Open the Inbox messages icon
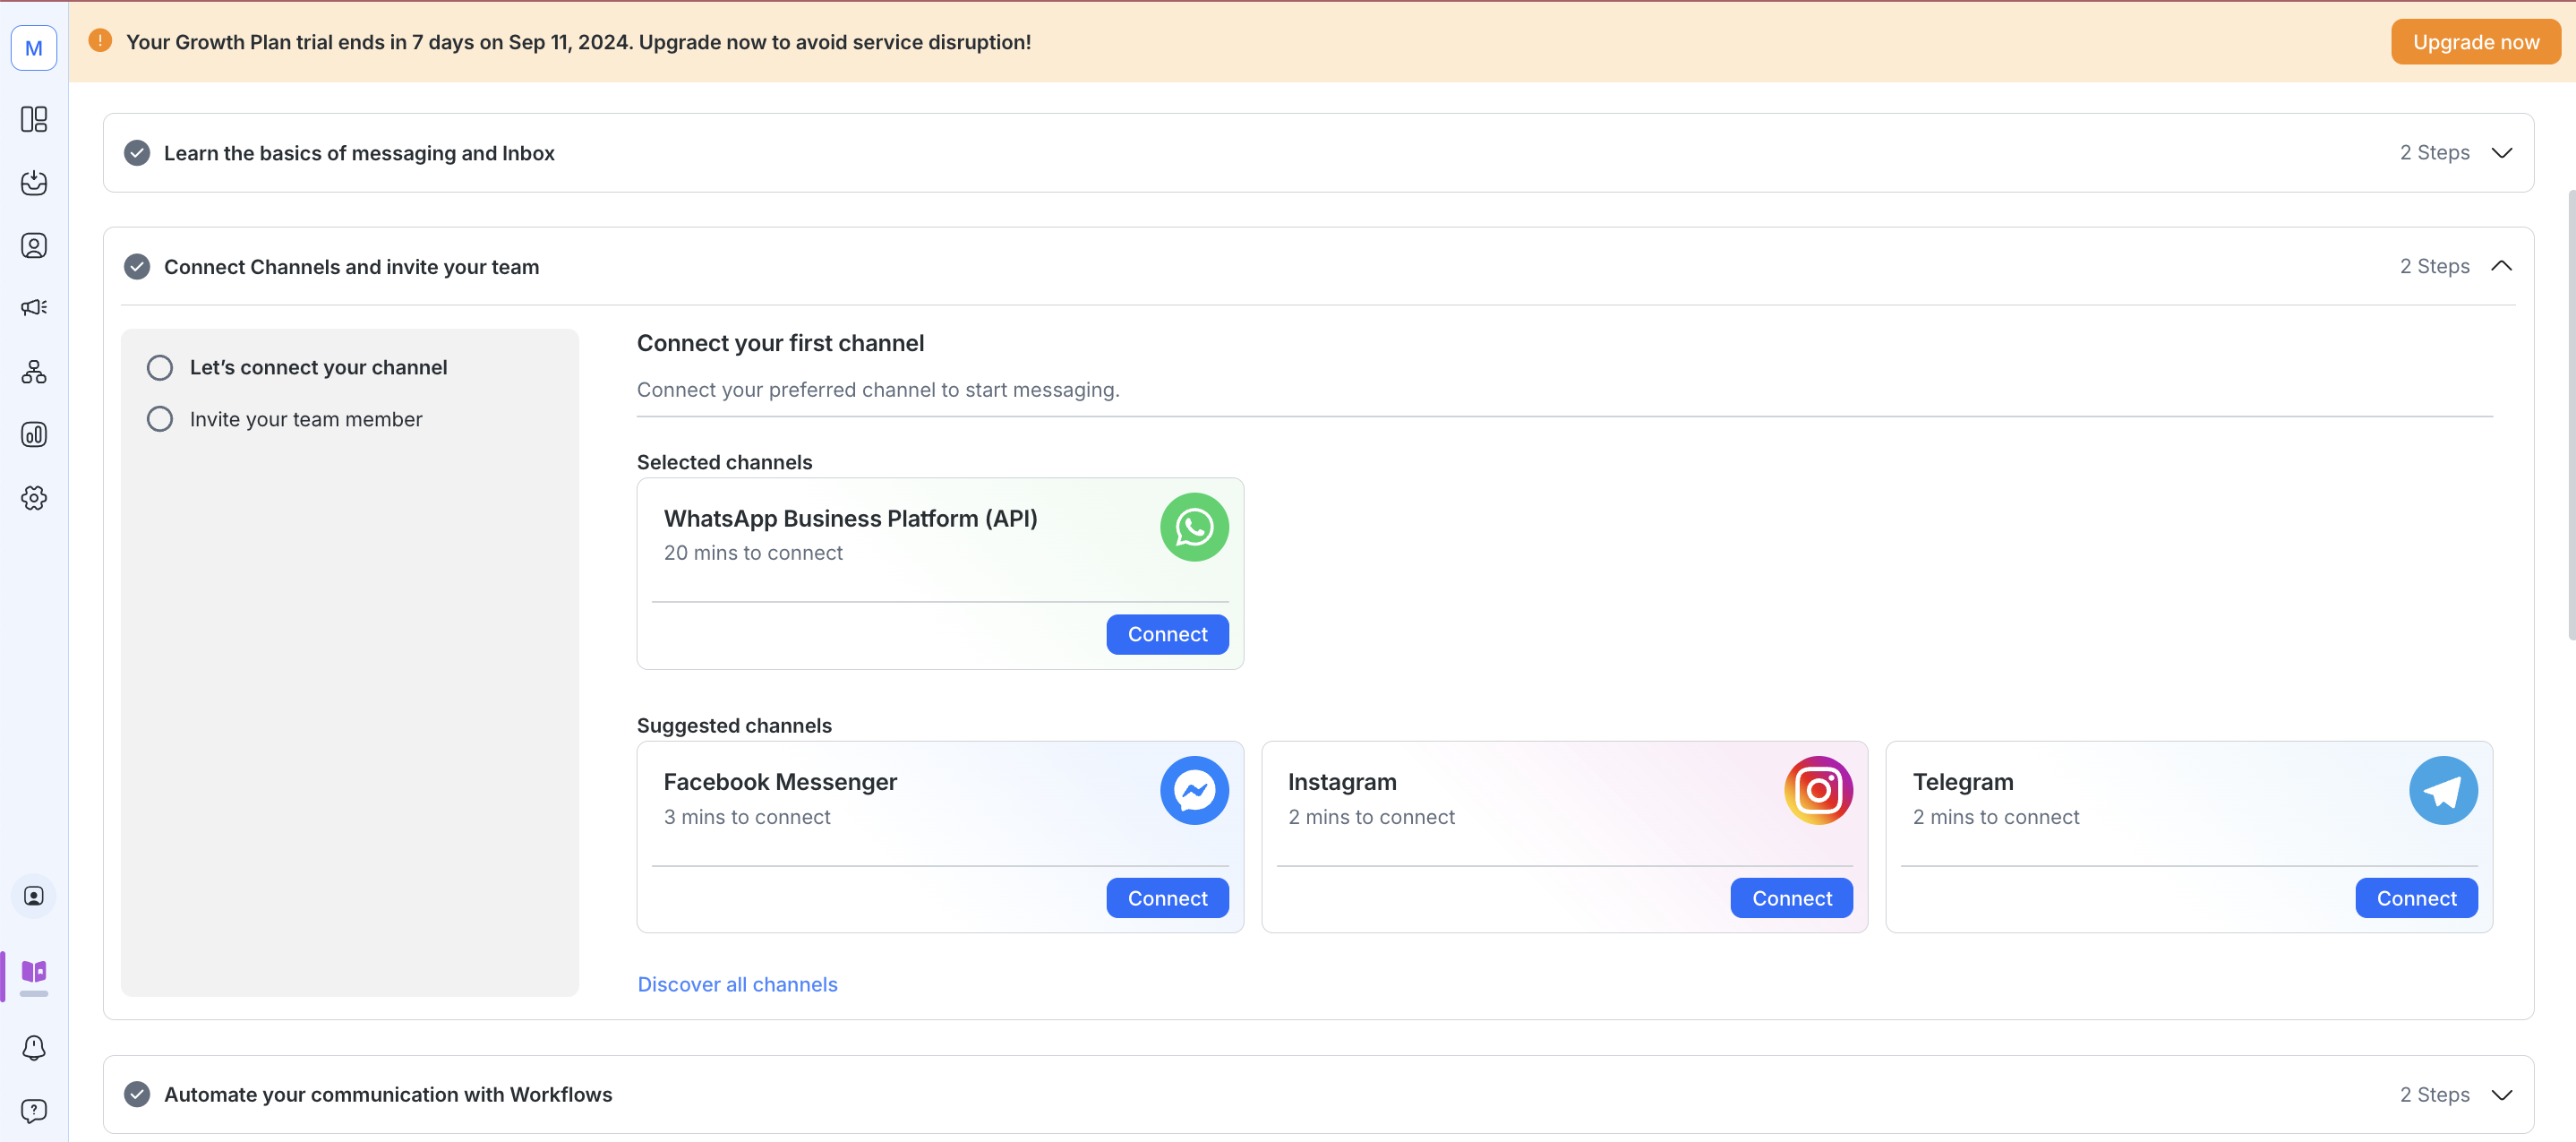Viewport: 2576px width, 1142px height. pos(34,183)
